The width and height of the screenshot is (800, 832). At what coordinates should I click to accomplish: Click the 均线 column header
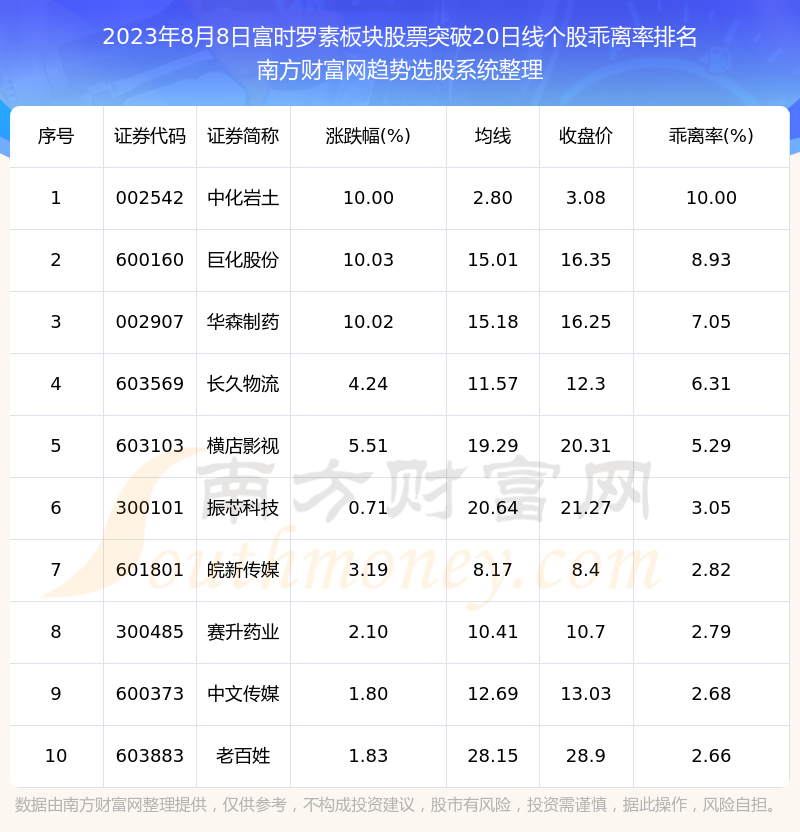493,136
